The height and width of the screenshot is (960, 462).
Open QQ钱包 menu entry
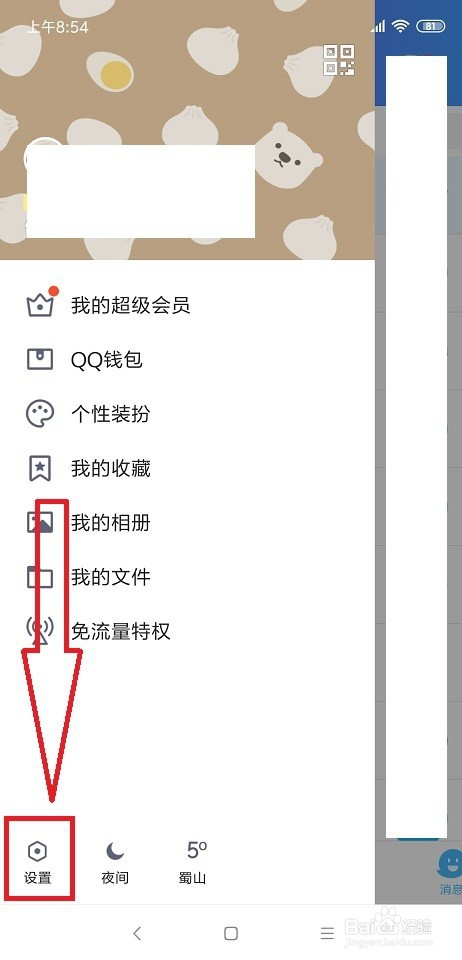[106, 359]
